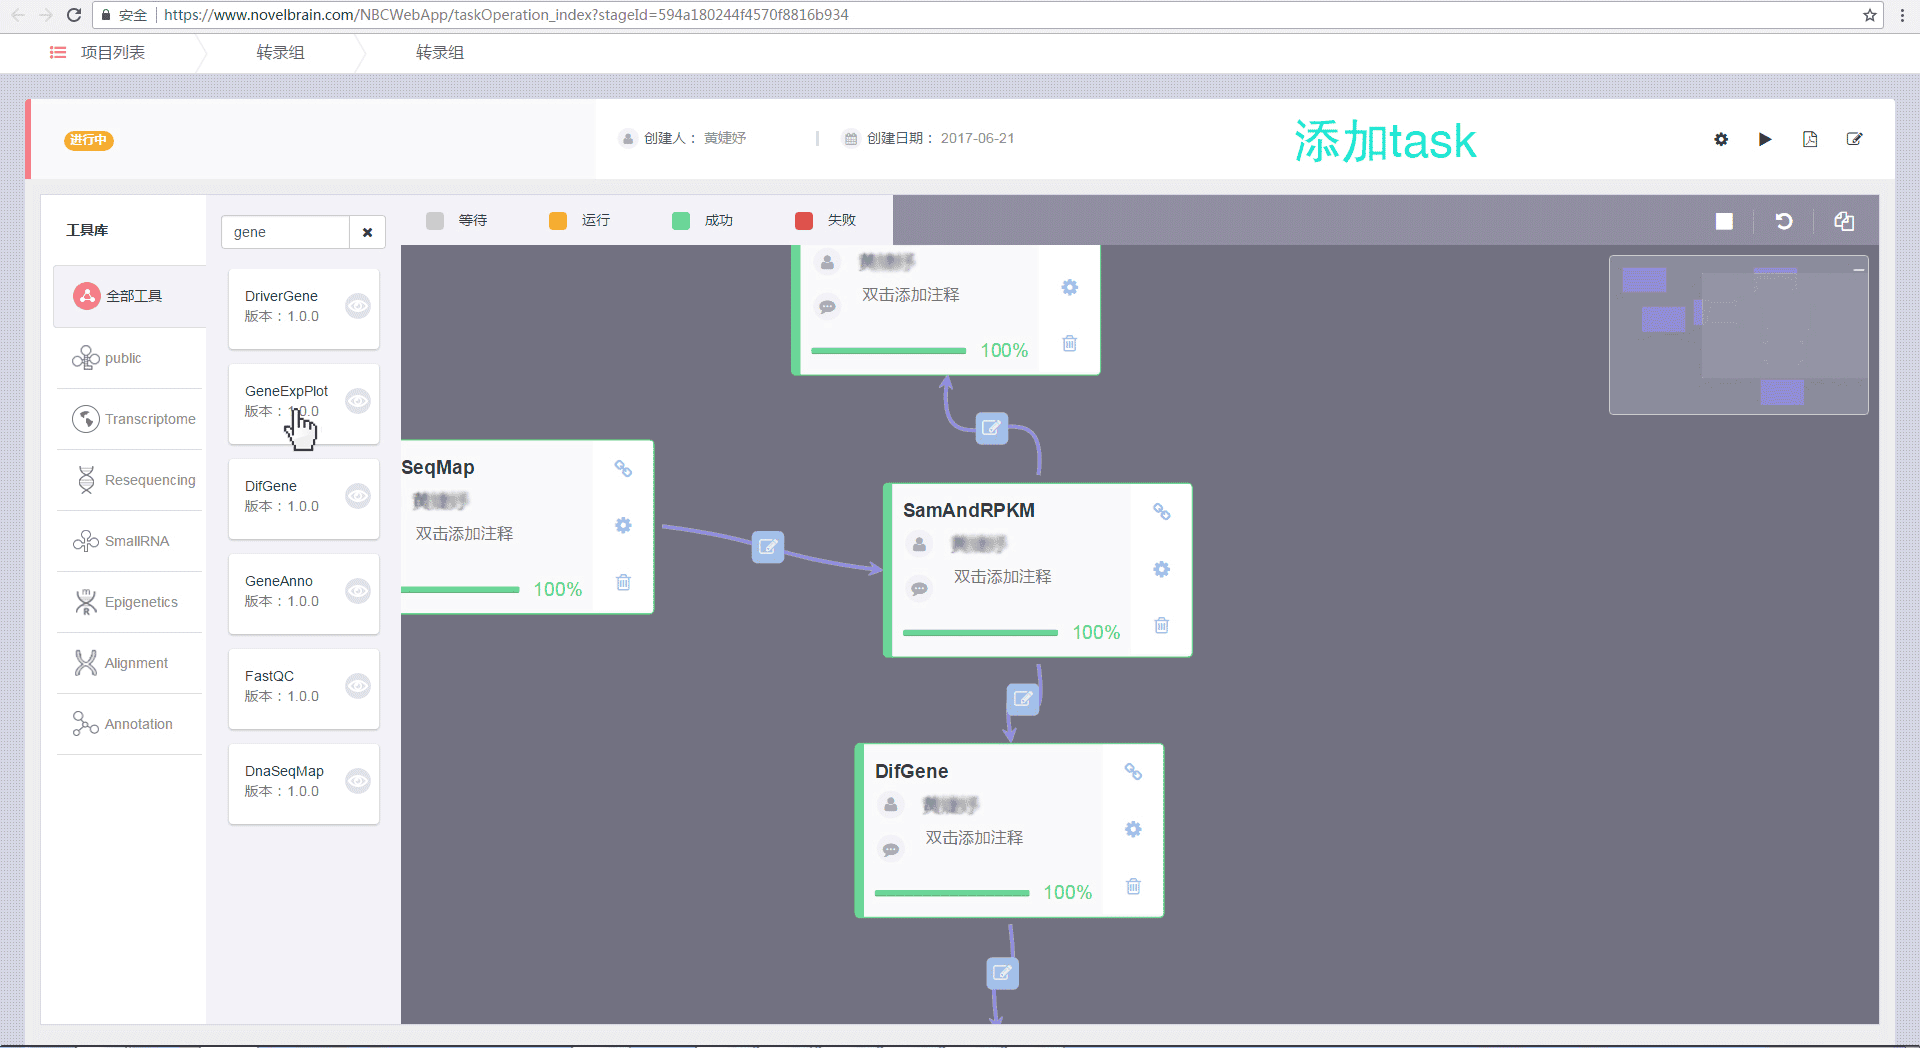Toggle visibility eye for GeneAnno tool
The image size is (1920, 1048).
point(358,591)
